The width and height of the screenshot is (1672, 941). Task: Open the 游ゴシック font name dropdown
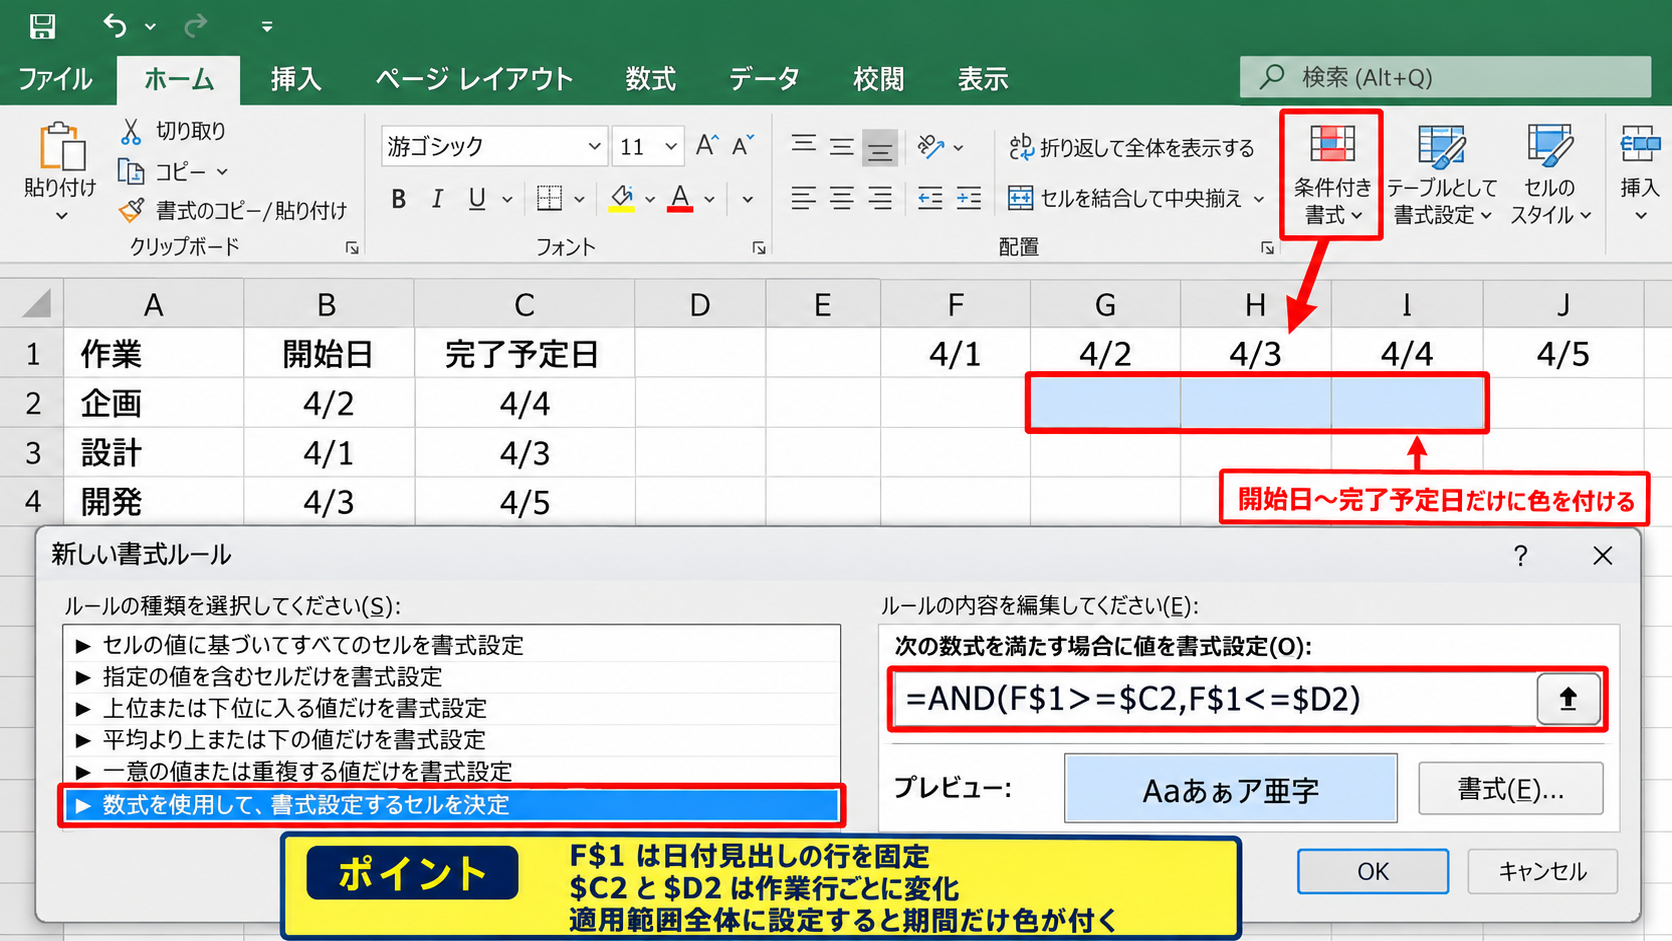click(x=594, y=146)
